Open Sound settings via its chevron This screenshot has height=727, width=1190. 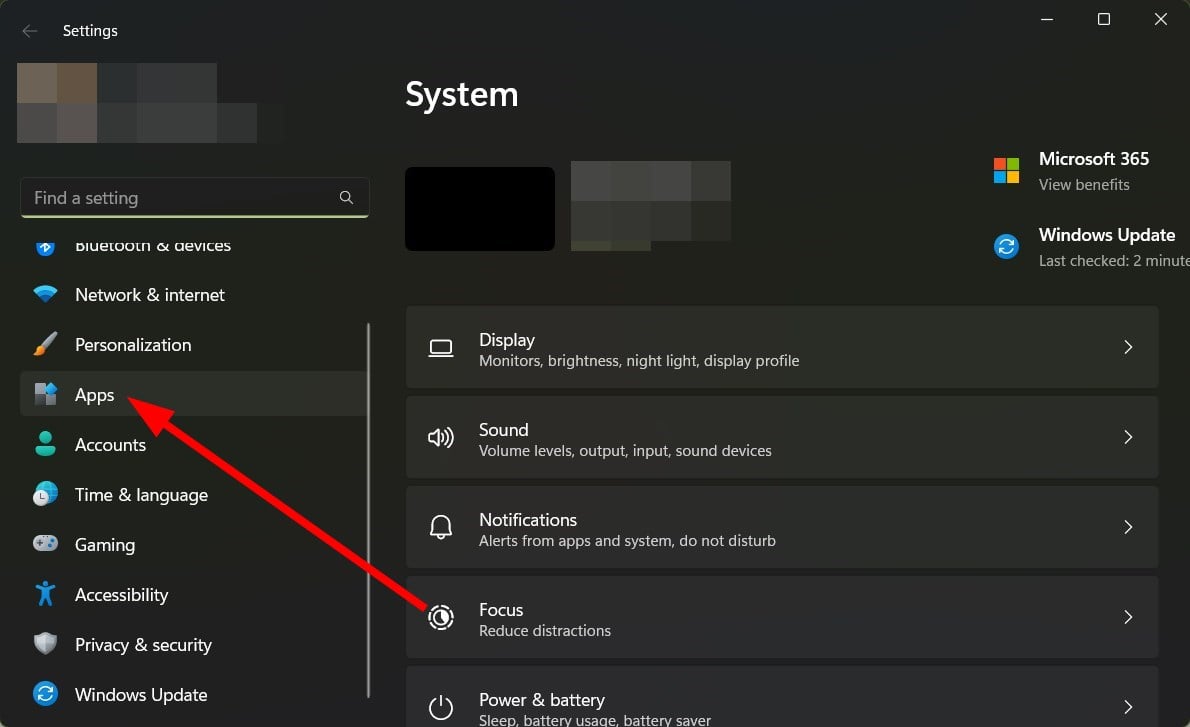pos(1129,437)
